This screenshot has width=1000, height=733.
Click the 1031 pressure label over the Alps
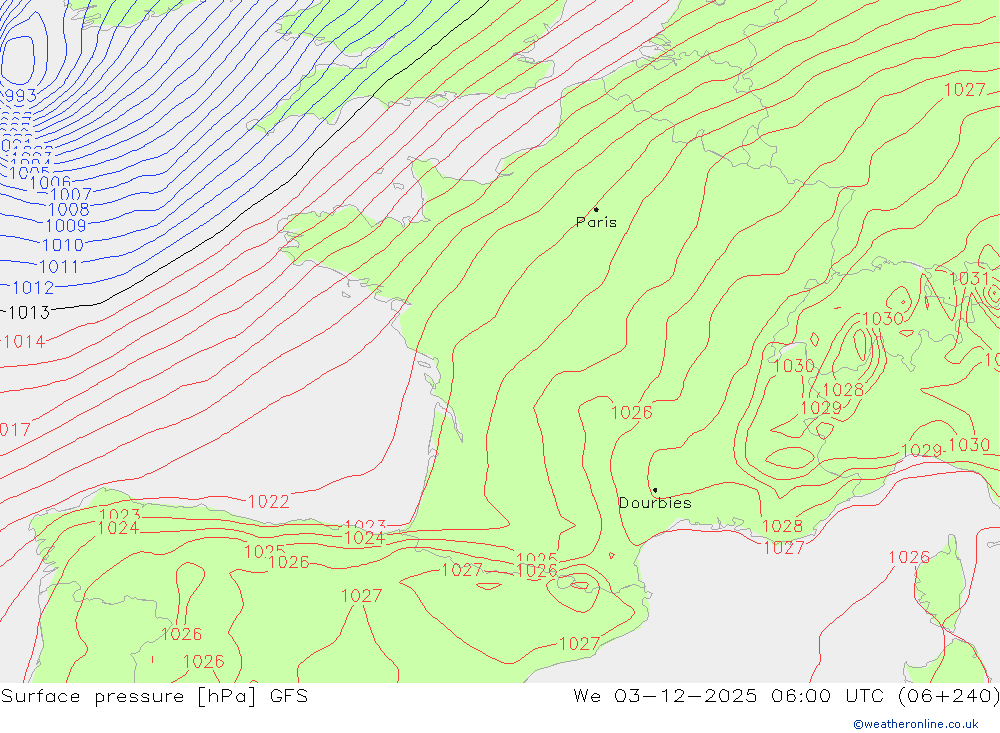tap(969, 279)
